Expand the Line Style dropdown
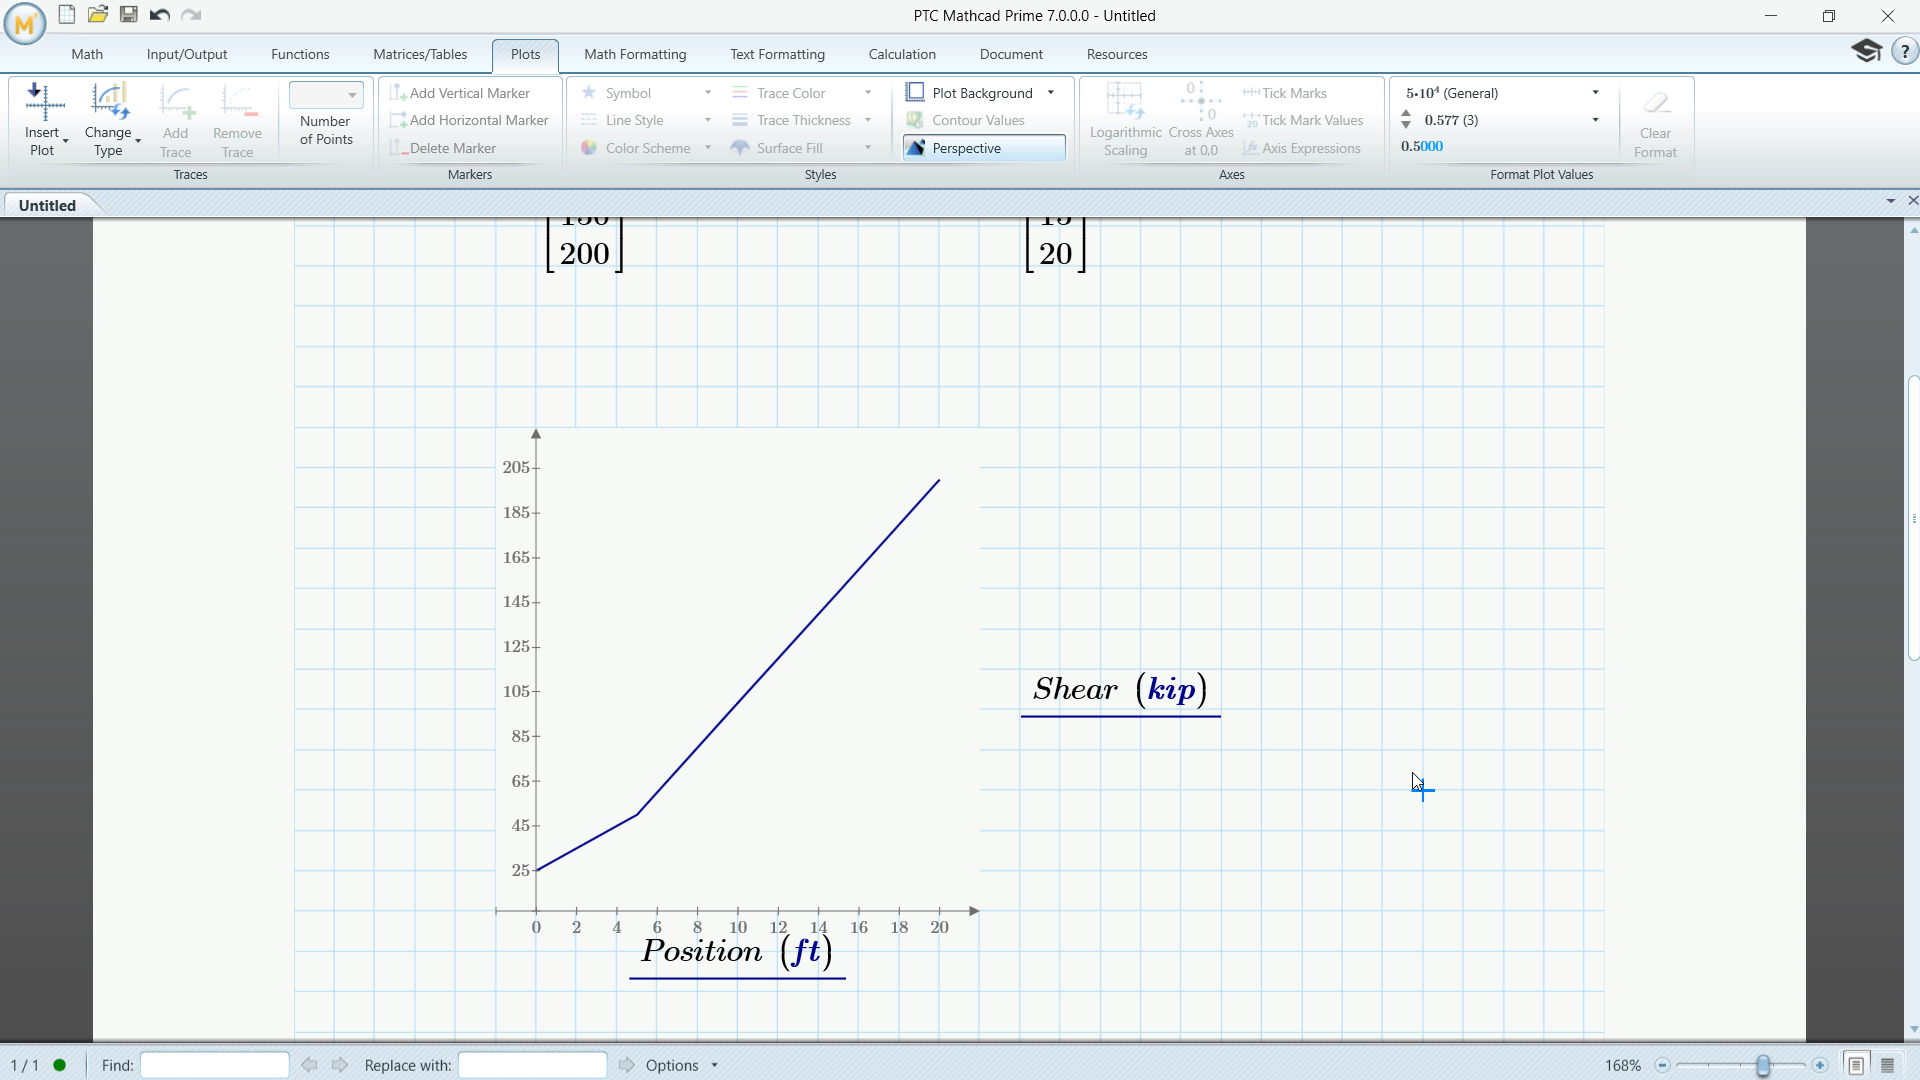The width and height of the screenshot is (1920, 1080). click(x=708, y=120)
